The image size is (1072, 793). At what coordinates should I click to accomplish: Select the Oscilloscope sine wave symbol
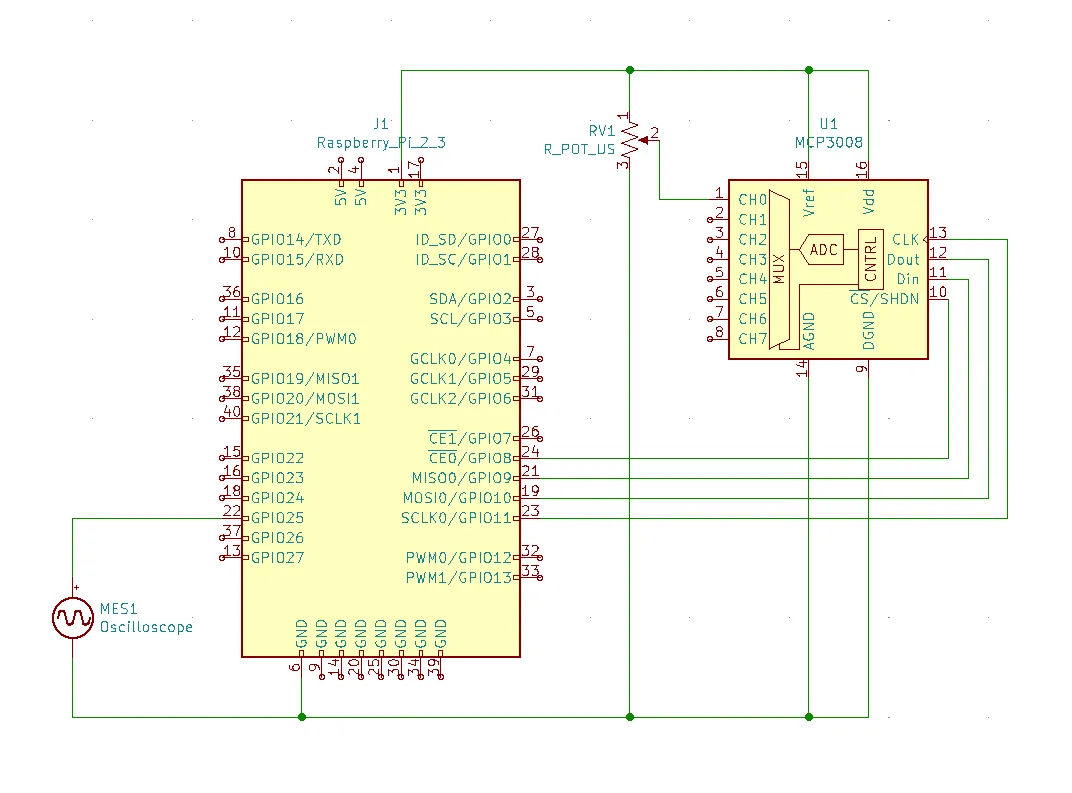point(73,618)
